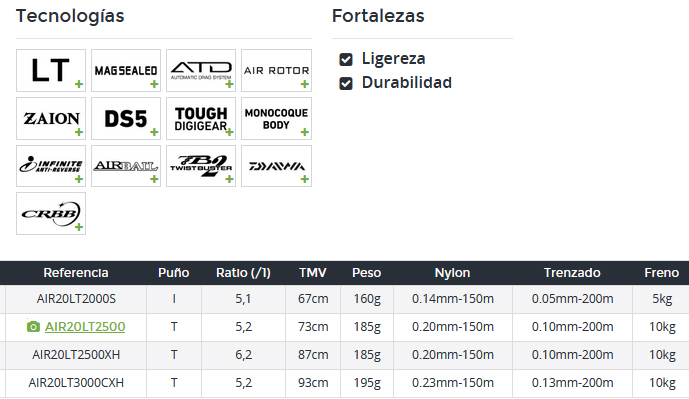Toggle the Durabilidad checkbox

point(346,83)
